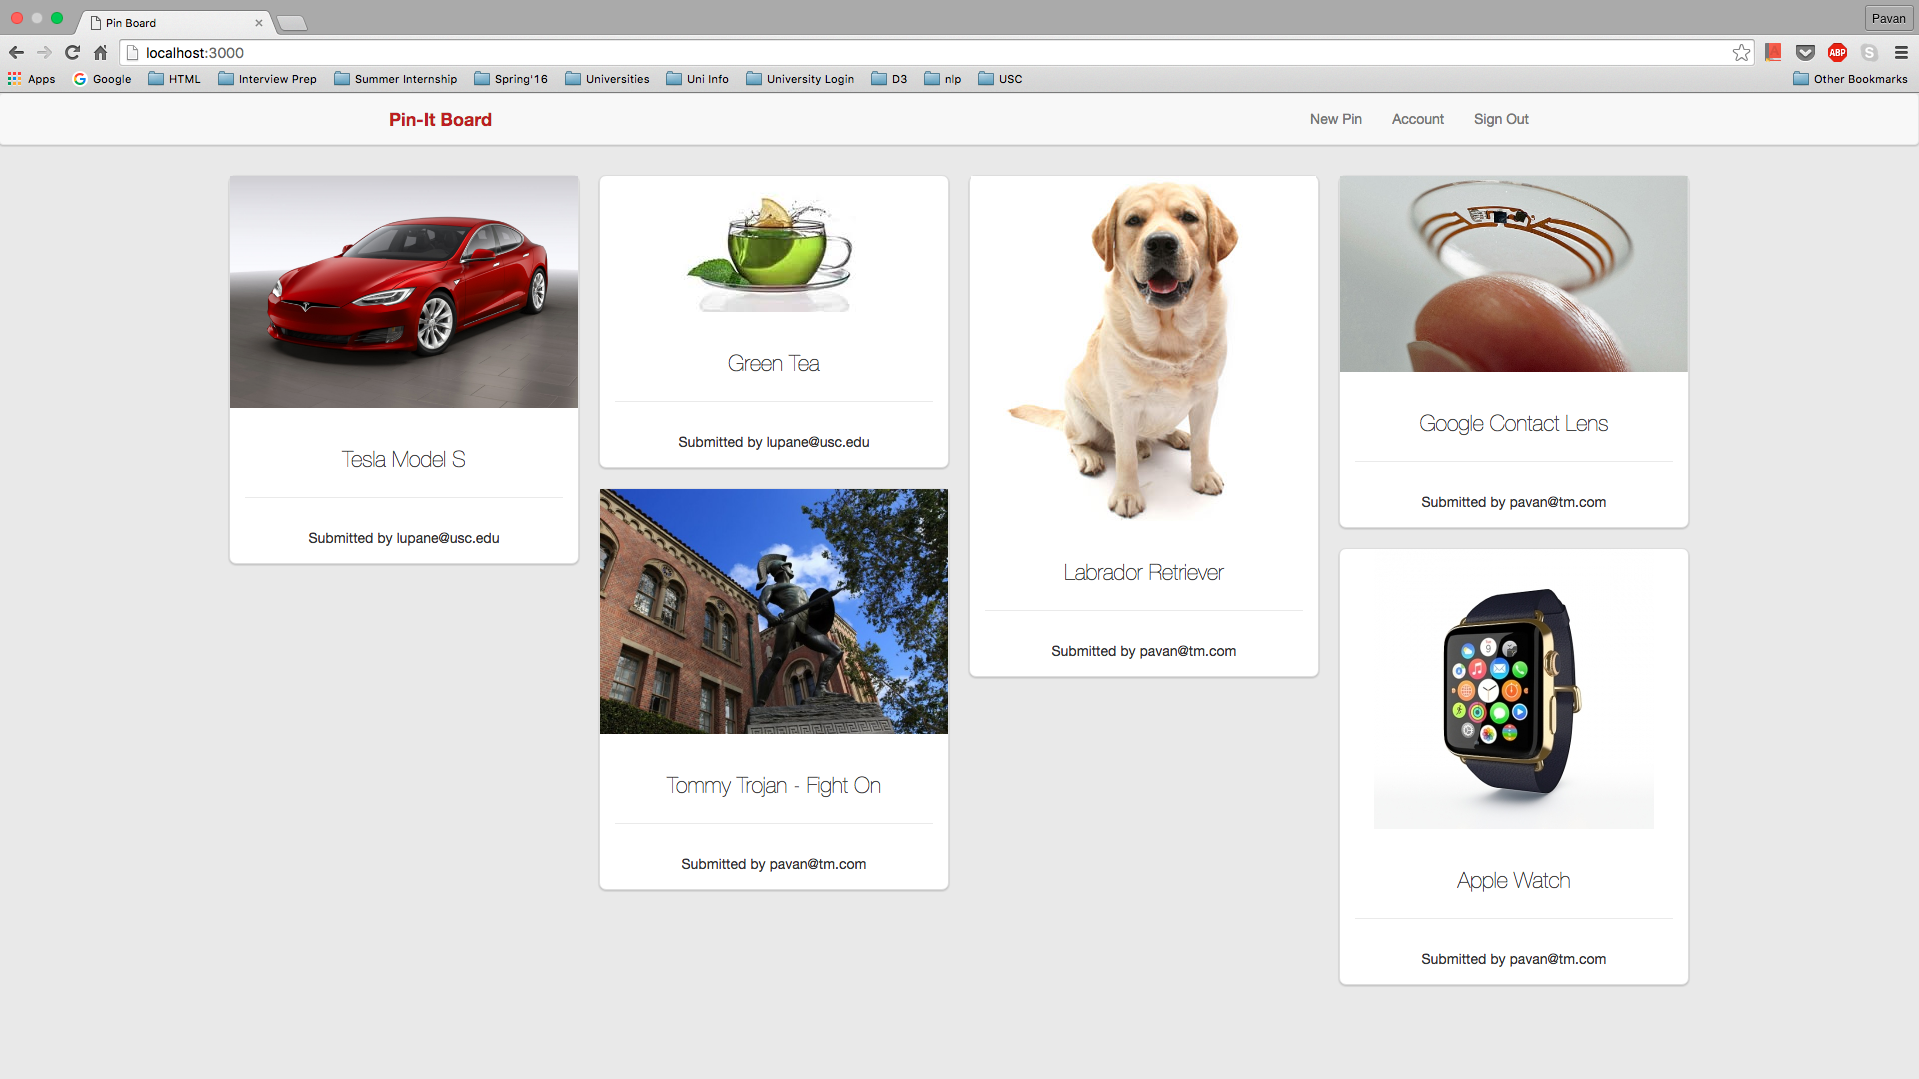1919x1079 pixels.
Task: Open the Universities bookmarks folder
Action: coord(607,79)
